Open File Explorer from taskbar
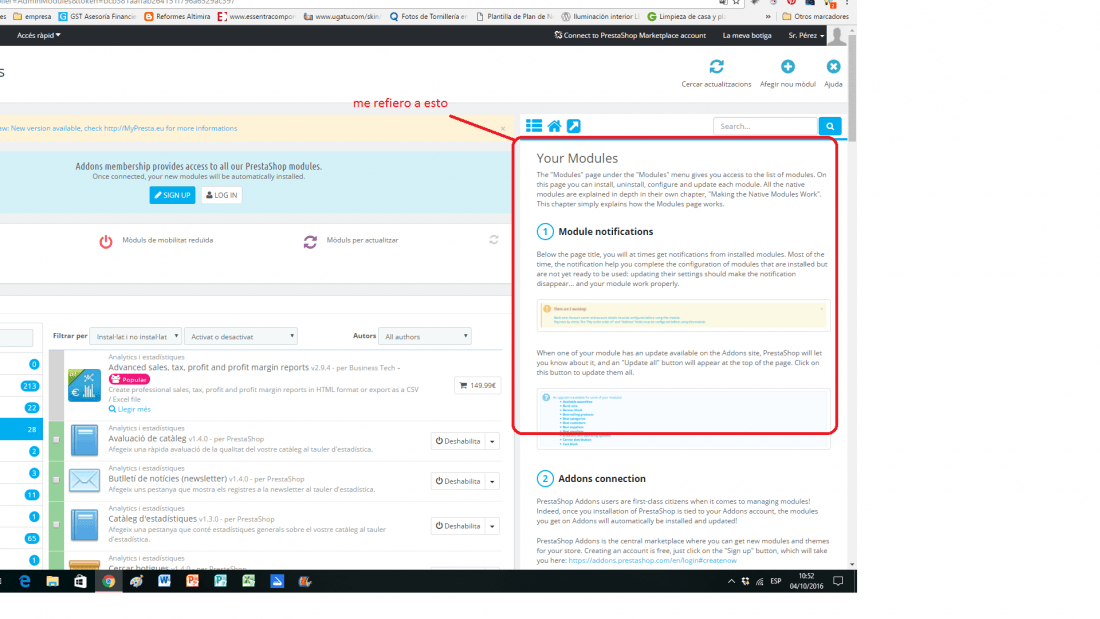 [53, 581]
